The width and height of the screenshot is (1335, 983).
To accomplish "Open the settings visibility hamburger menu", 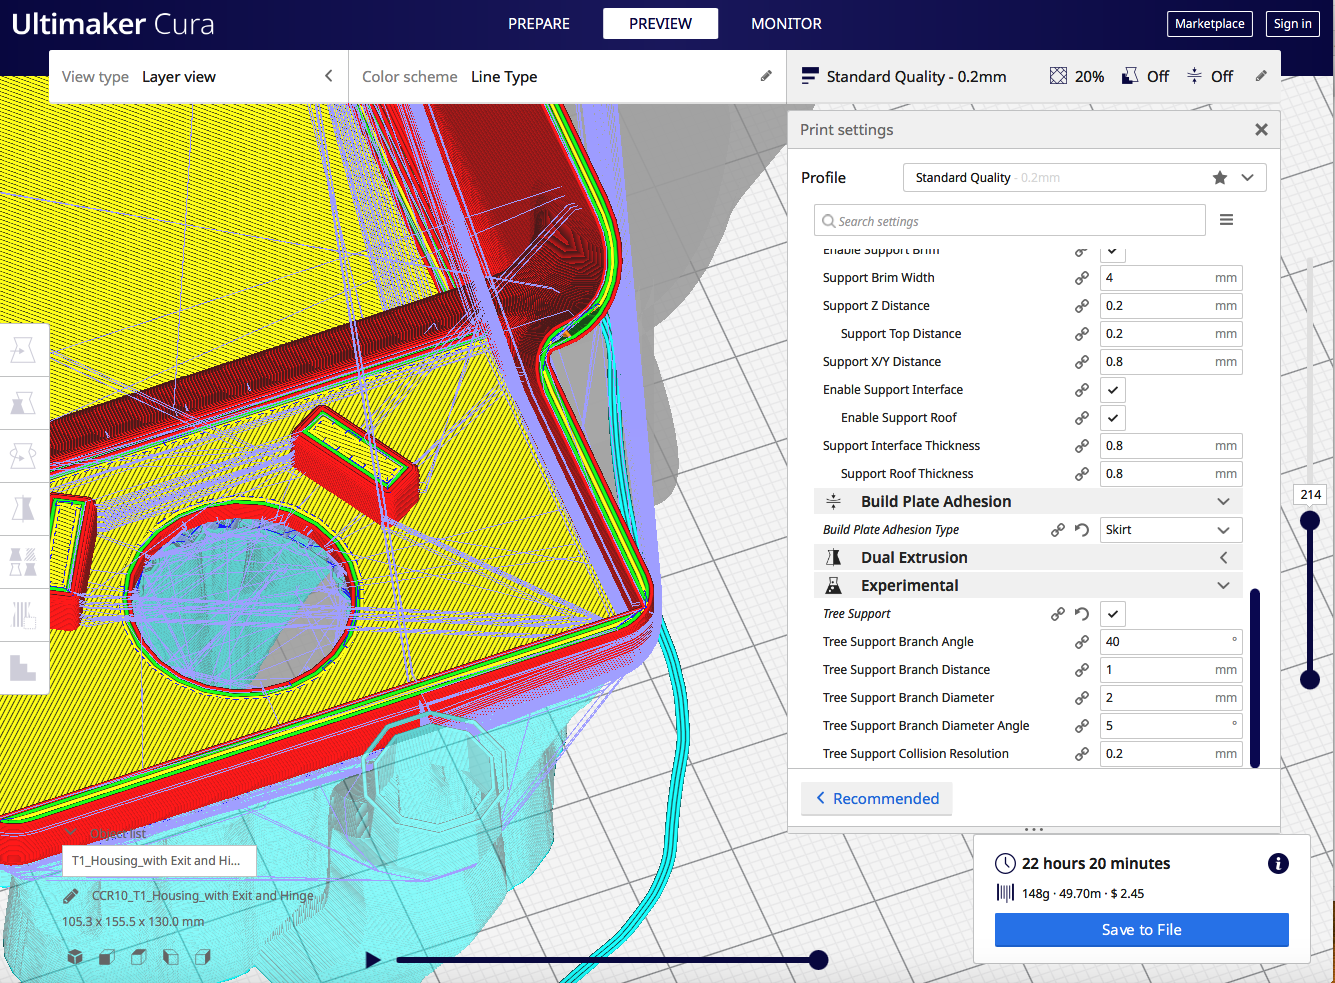I will click(1226, 220).
